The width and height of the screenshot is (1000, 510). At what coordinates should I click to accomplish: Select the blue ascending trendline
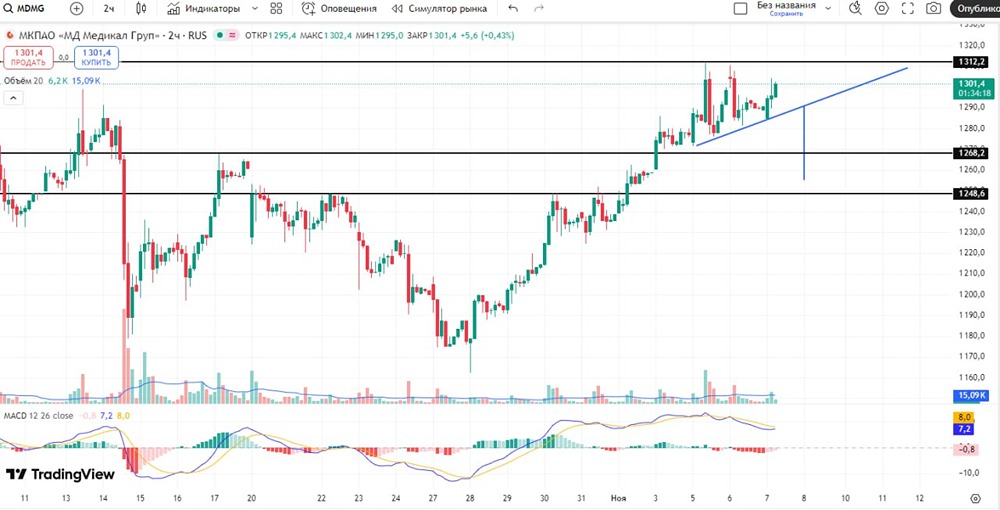802,106
